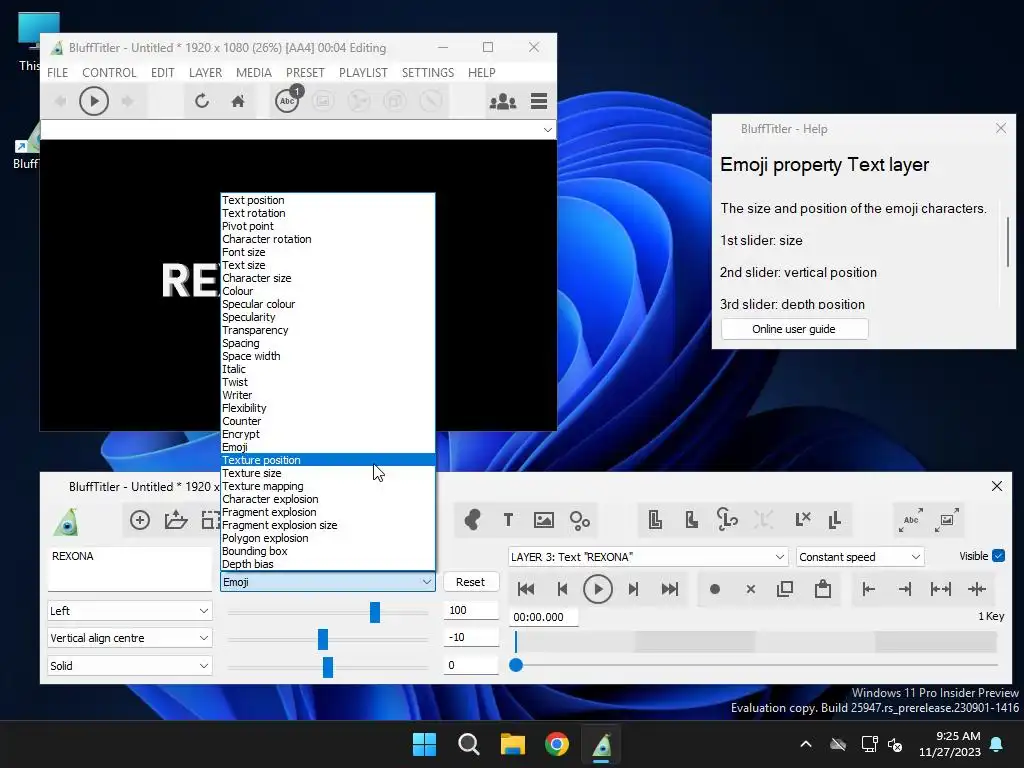Screen dimensions: 1024x768
Task: Click the reload show icon in main toolbar
Action: click(202, 101)
